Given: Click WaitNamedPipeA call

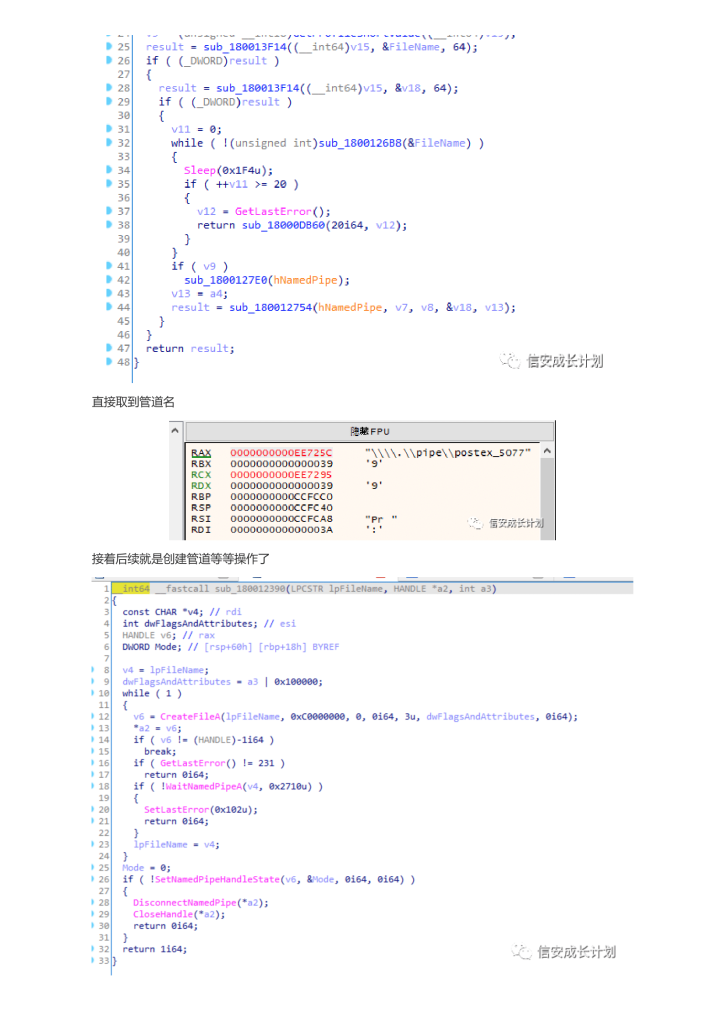Looking at the screenshot, I should [202, 786].
